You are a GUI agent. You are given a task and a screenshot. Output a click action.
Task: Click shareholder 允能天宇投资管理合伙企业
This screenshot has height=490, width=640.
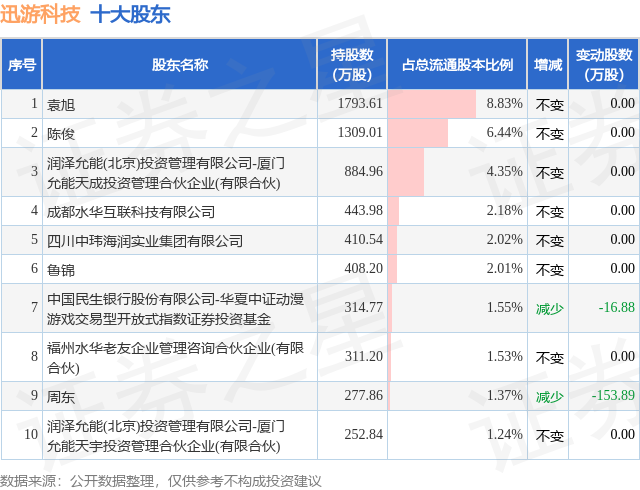[x=166, y=436]
